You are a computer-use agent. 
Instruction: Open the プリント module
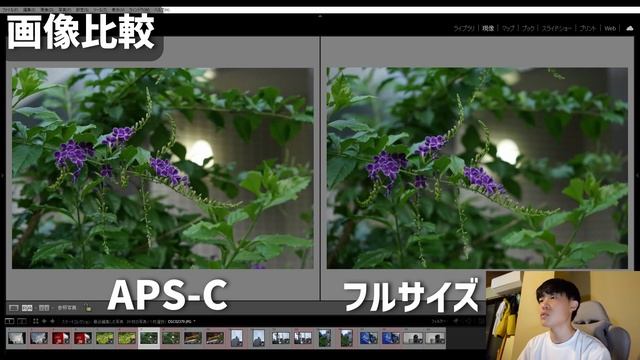[588, 28]
